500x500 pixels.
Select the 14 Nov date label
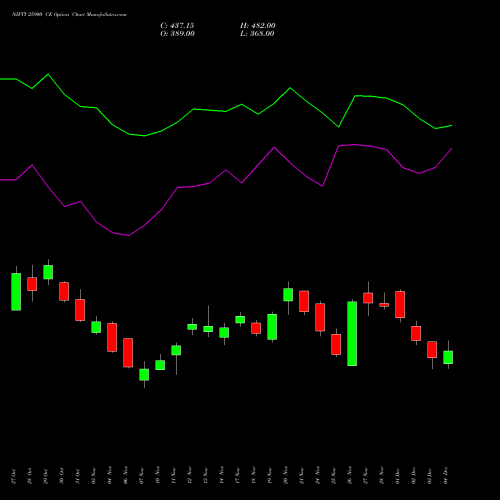click(221, 476)
